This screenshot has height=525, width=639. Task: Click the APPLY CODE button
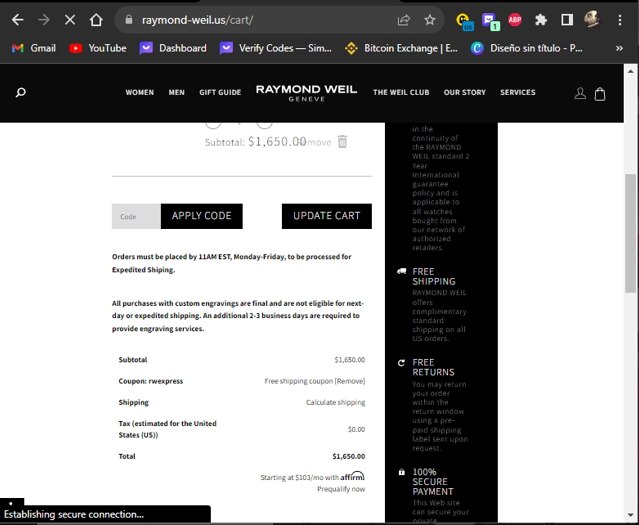pos(202,216)
